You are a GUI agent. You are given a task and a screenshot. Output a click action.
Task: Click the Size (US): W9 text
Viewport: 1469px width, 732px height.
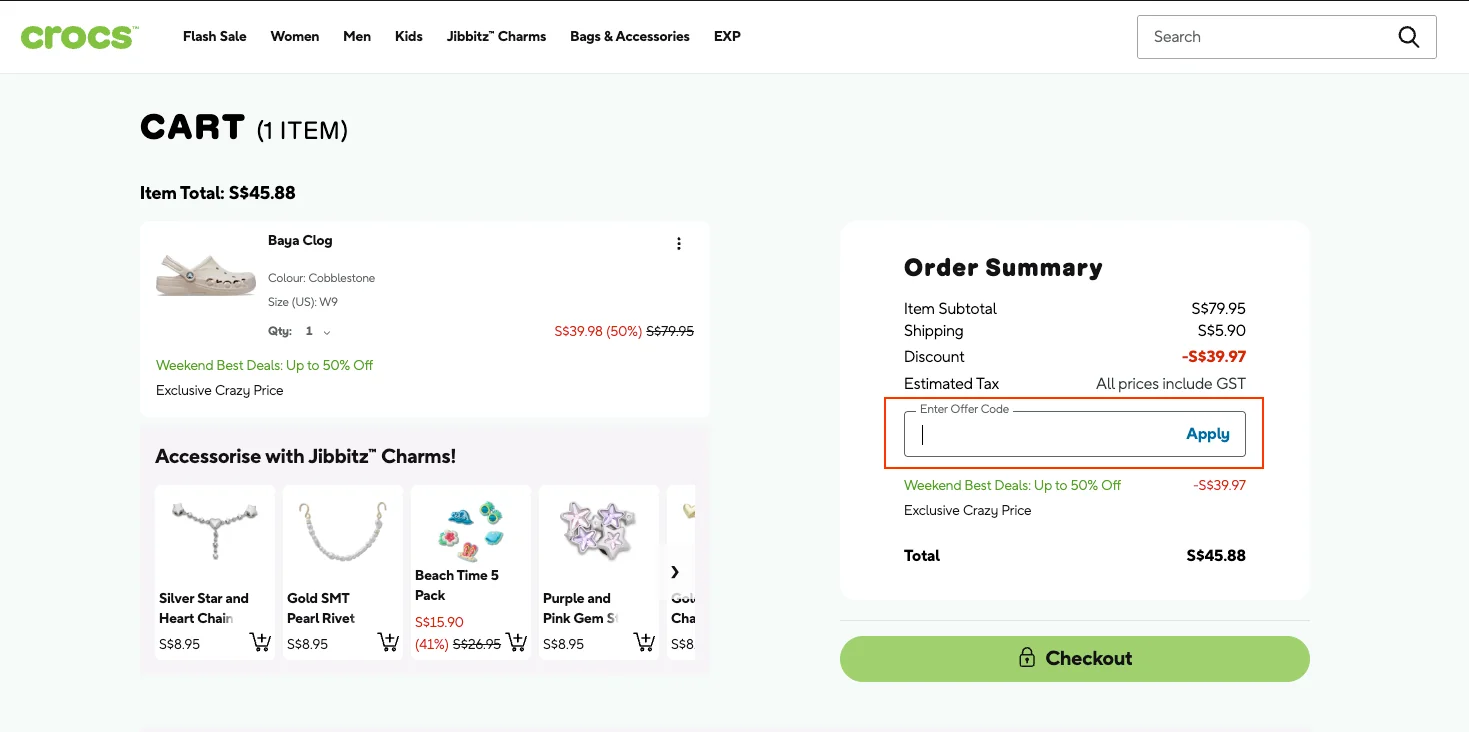[302, 302]
